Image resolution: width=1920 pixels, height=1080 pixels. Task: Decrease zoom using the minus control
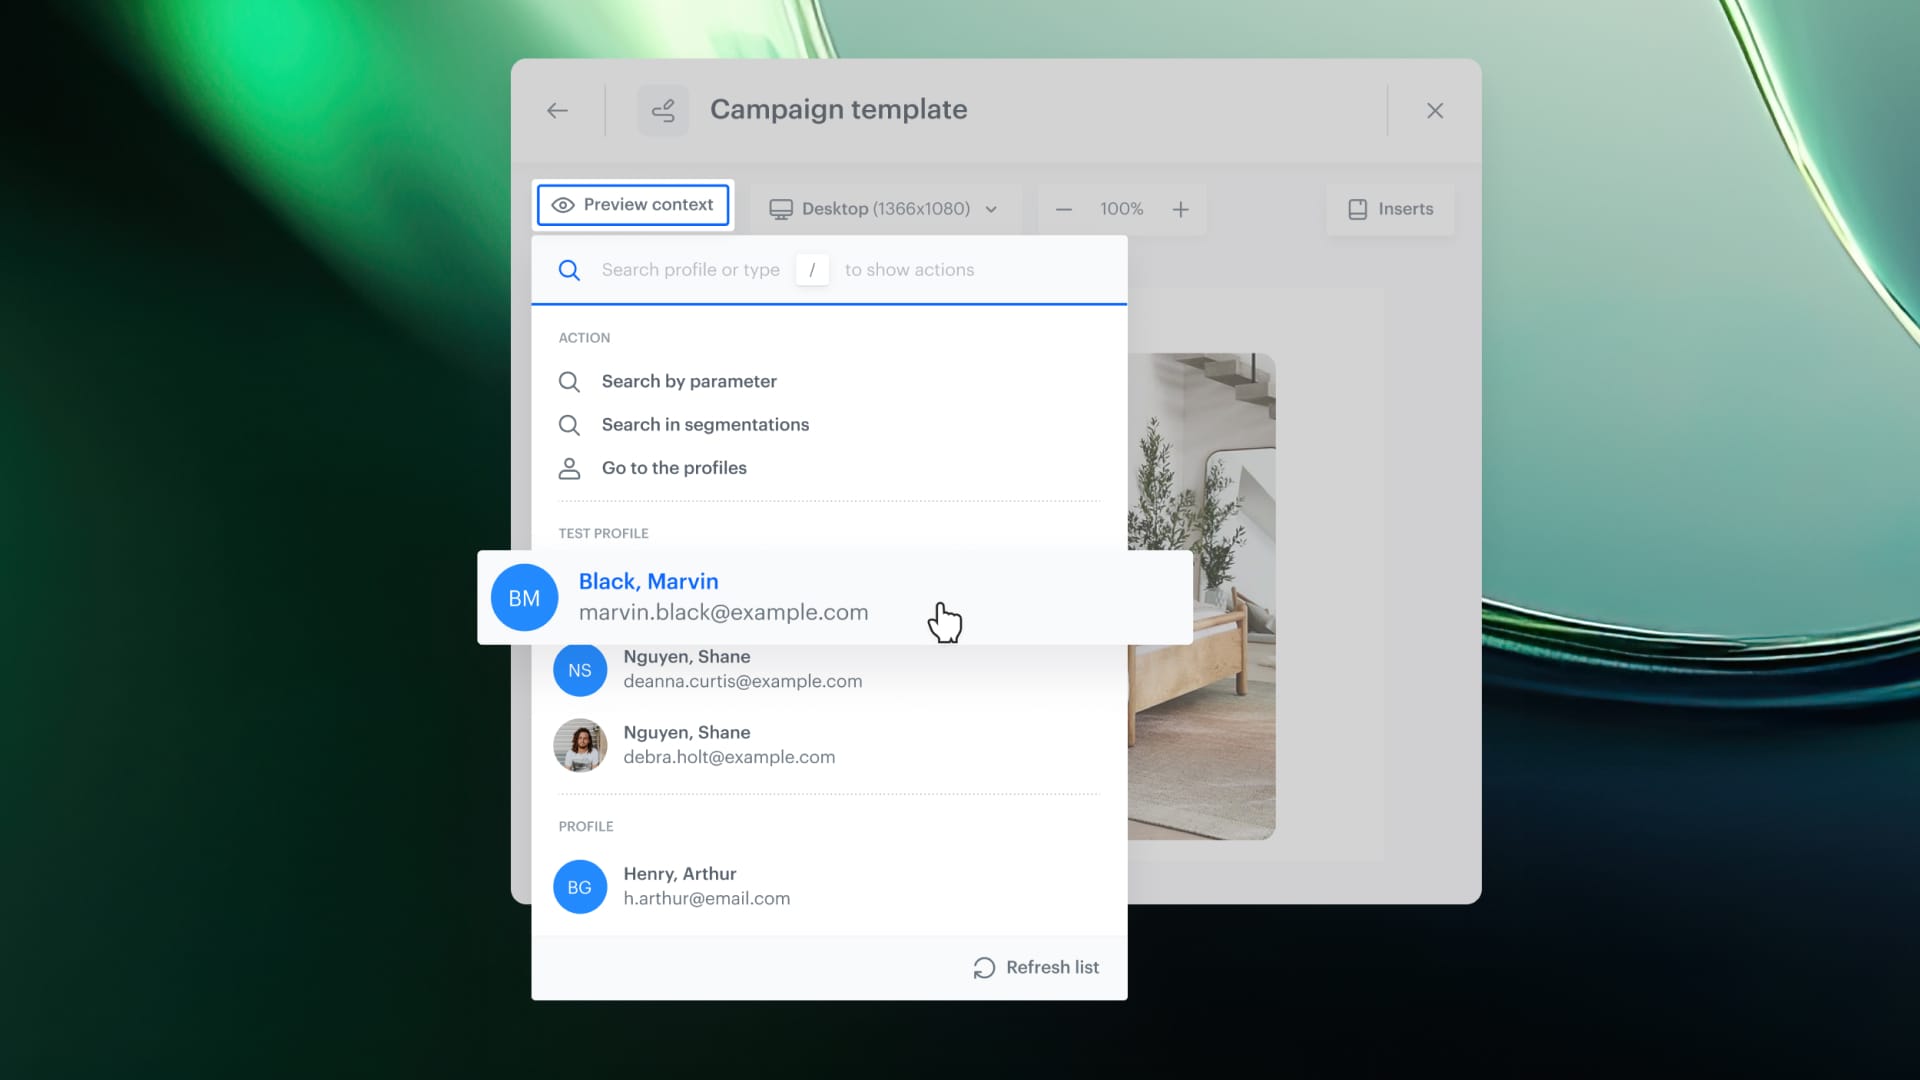point(1063,209)
